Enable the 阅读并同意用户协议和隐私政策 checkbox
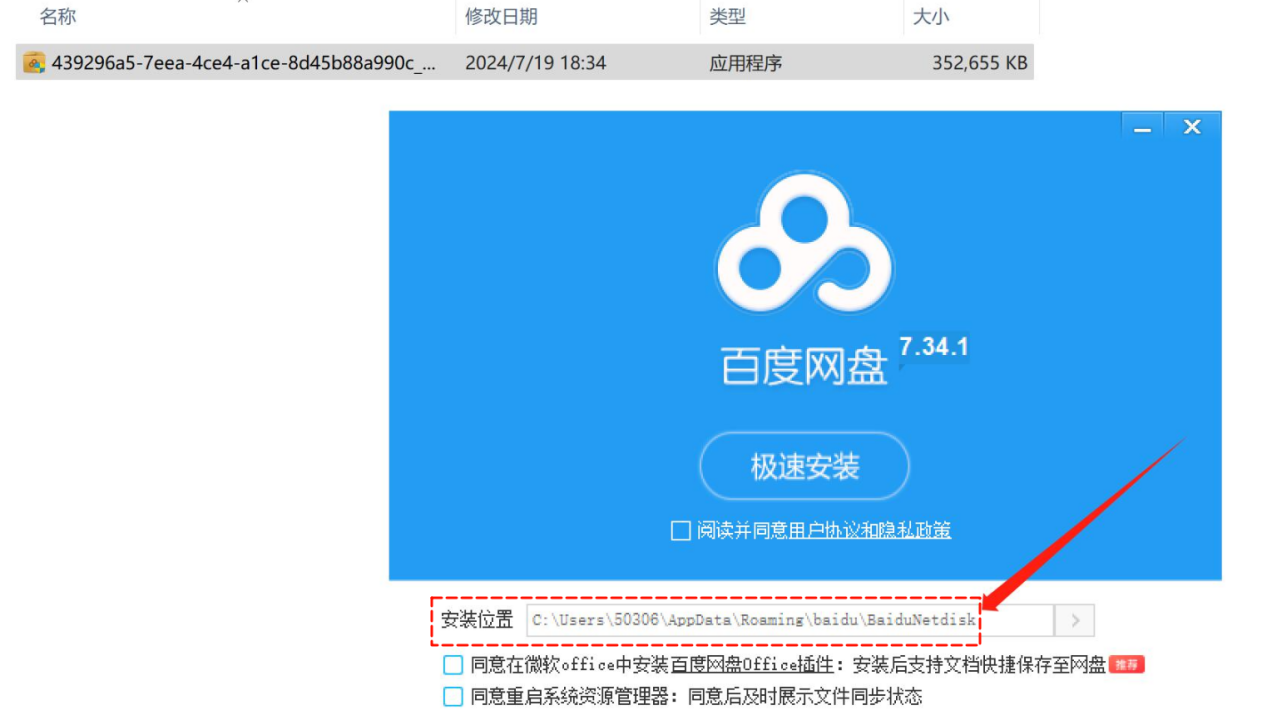This screenshot has height=725, width=1267. coord(681,530)
